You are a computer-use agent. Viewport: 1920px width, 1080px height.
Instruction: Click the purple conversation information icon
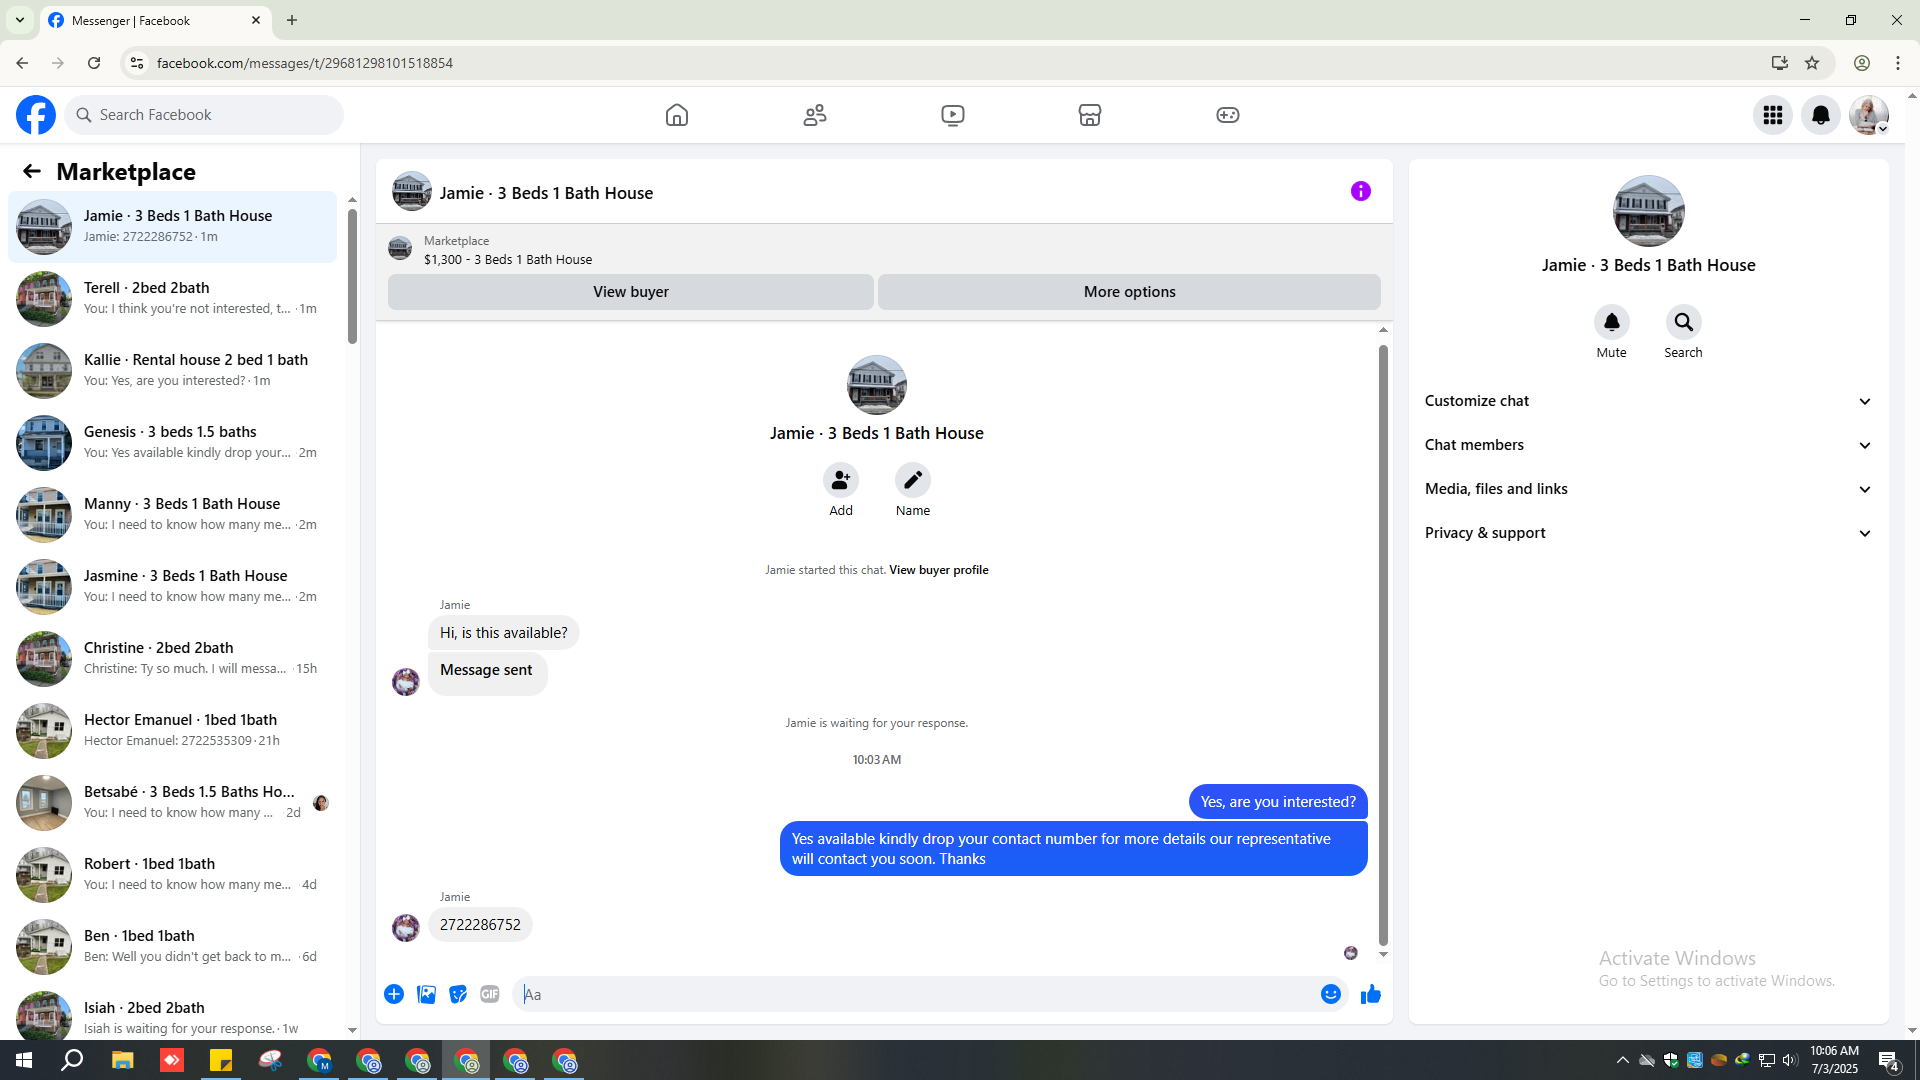pyautogui.click(x=1360, y=191)
